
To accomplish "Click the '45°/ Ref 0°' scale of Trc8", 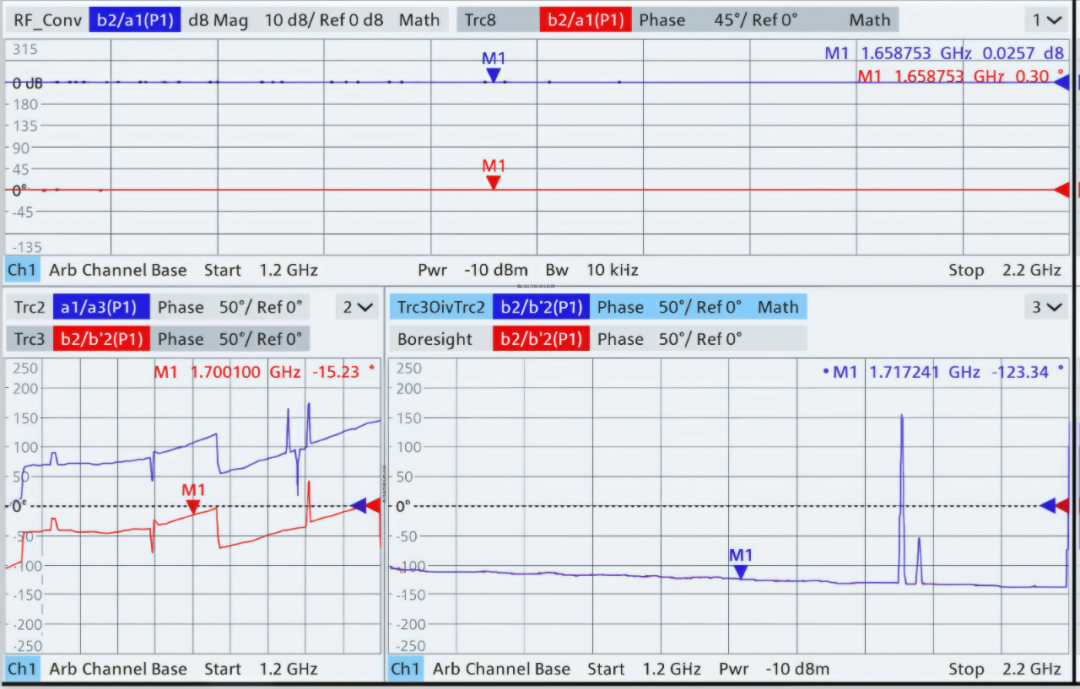I will click(756, 20).
